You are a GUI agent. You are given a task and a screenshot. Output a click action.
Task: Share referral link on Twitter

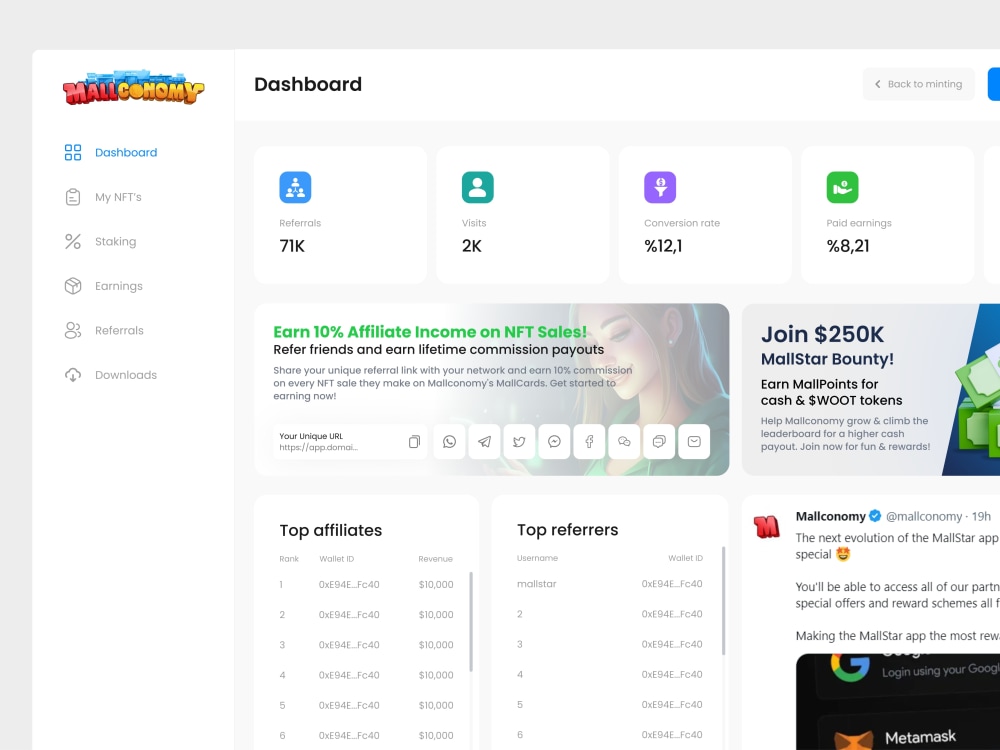(x=519, y=441)
